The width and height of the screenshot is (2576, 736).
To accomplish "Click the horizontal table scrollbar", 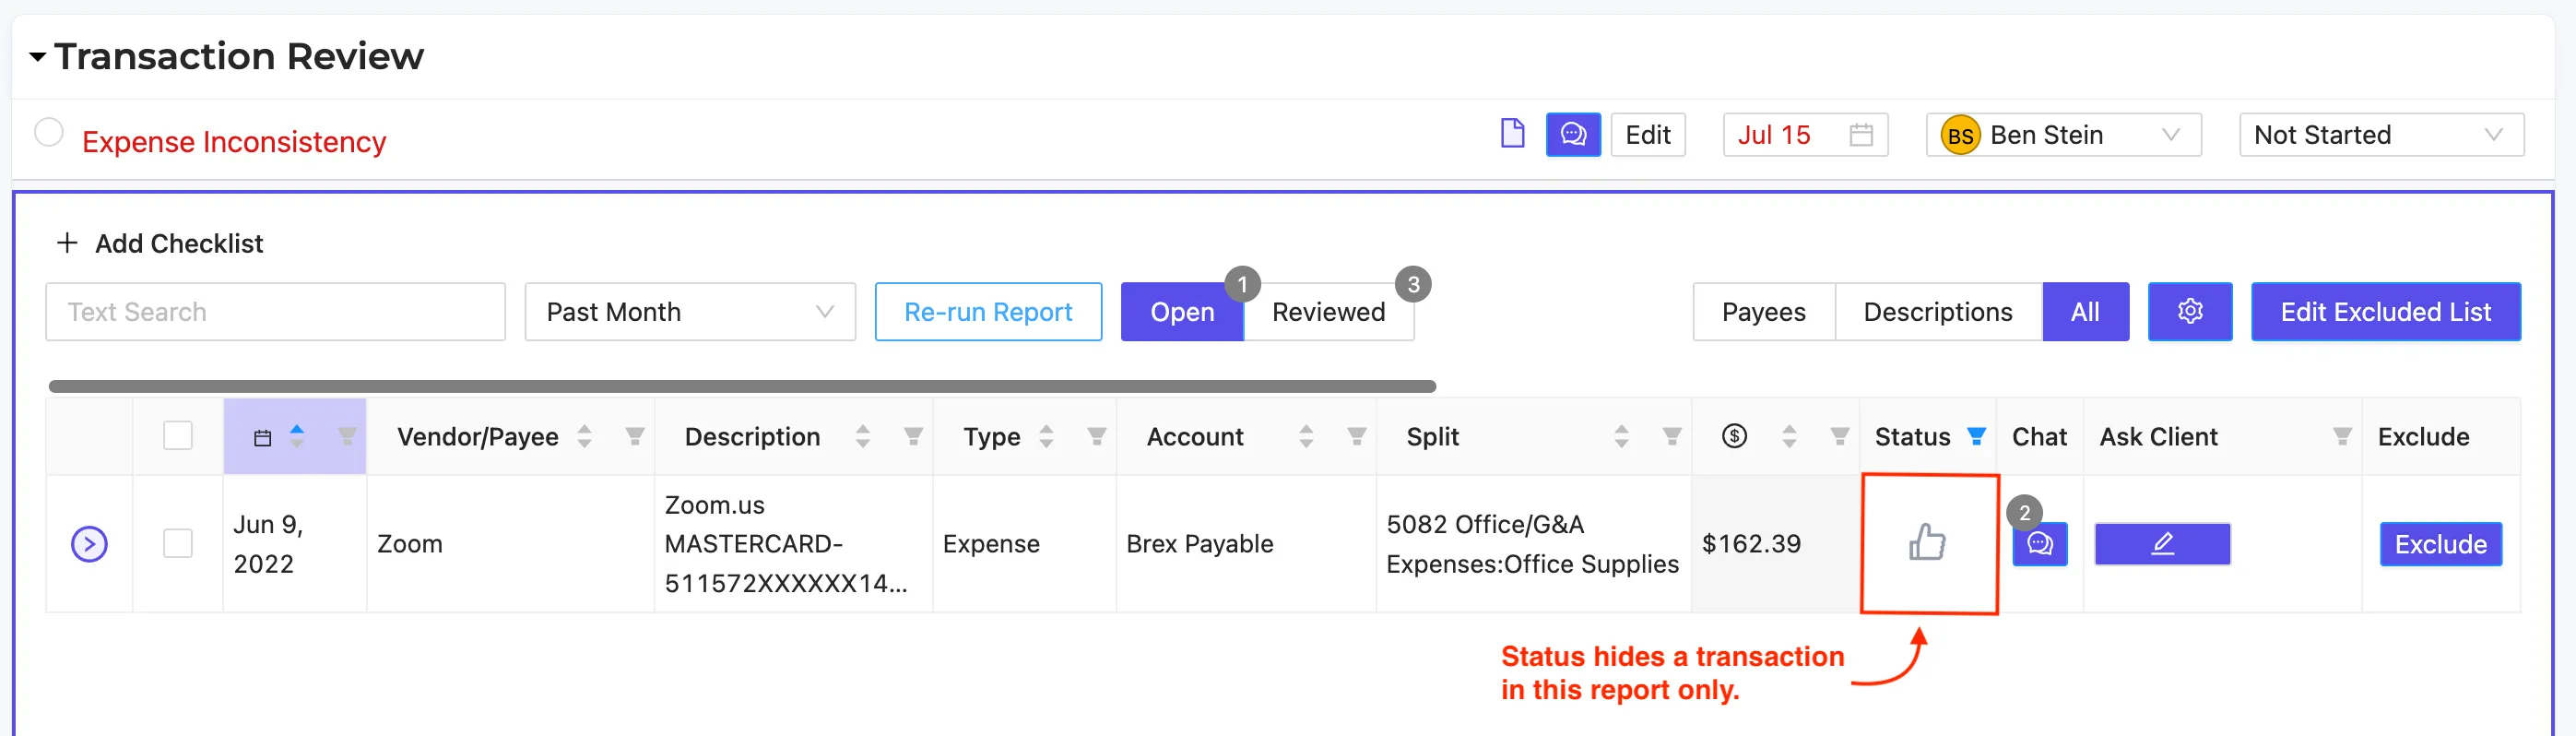I will [742, 386].
